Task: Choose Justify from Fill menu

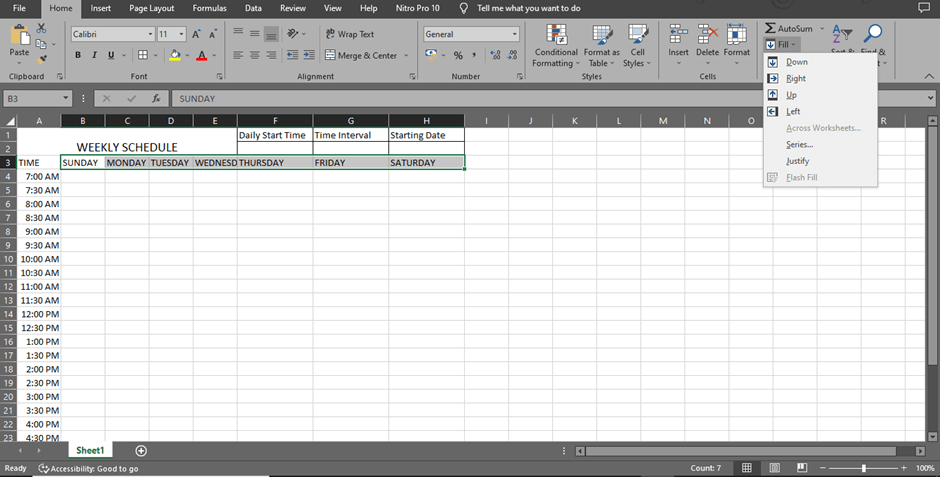Action: (820, 161)
